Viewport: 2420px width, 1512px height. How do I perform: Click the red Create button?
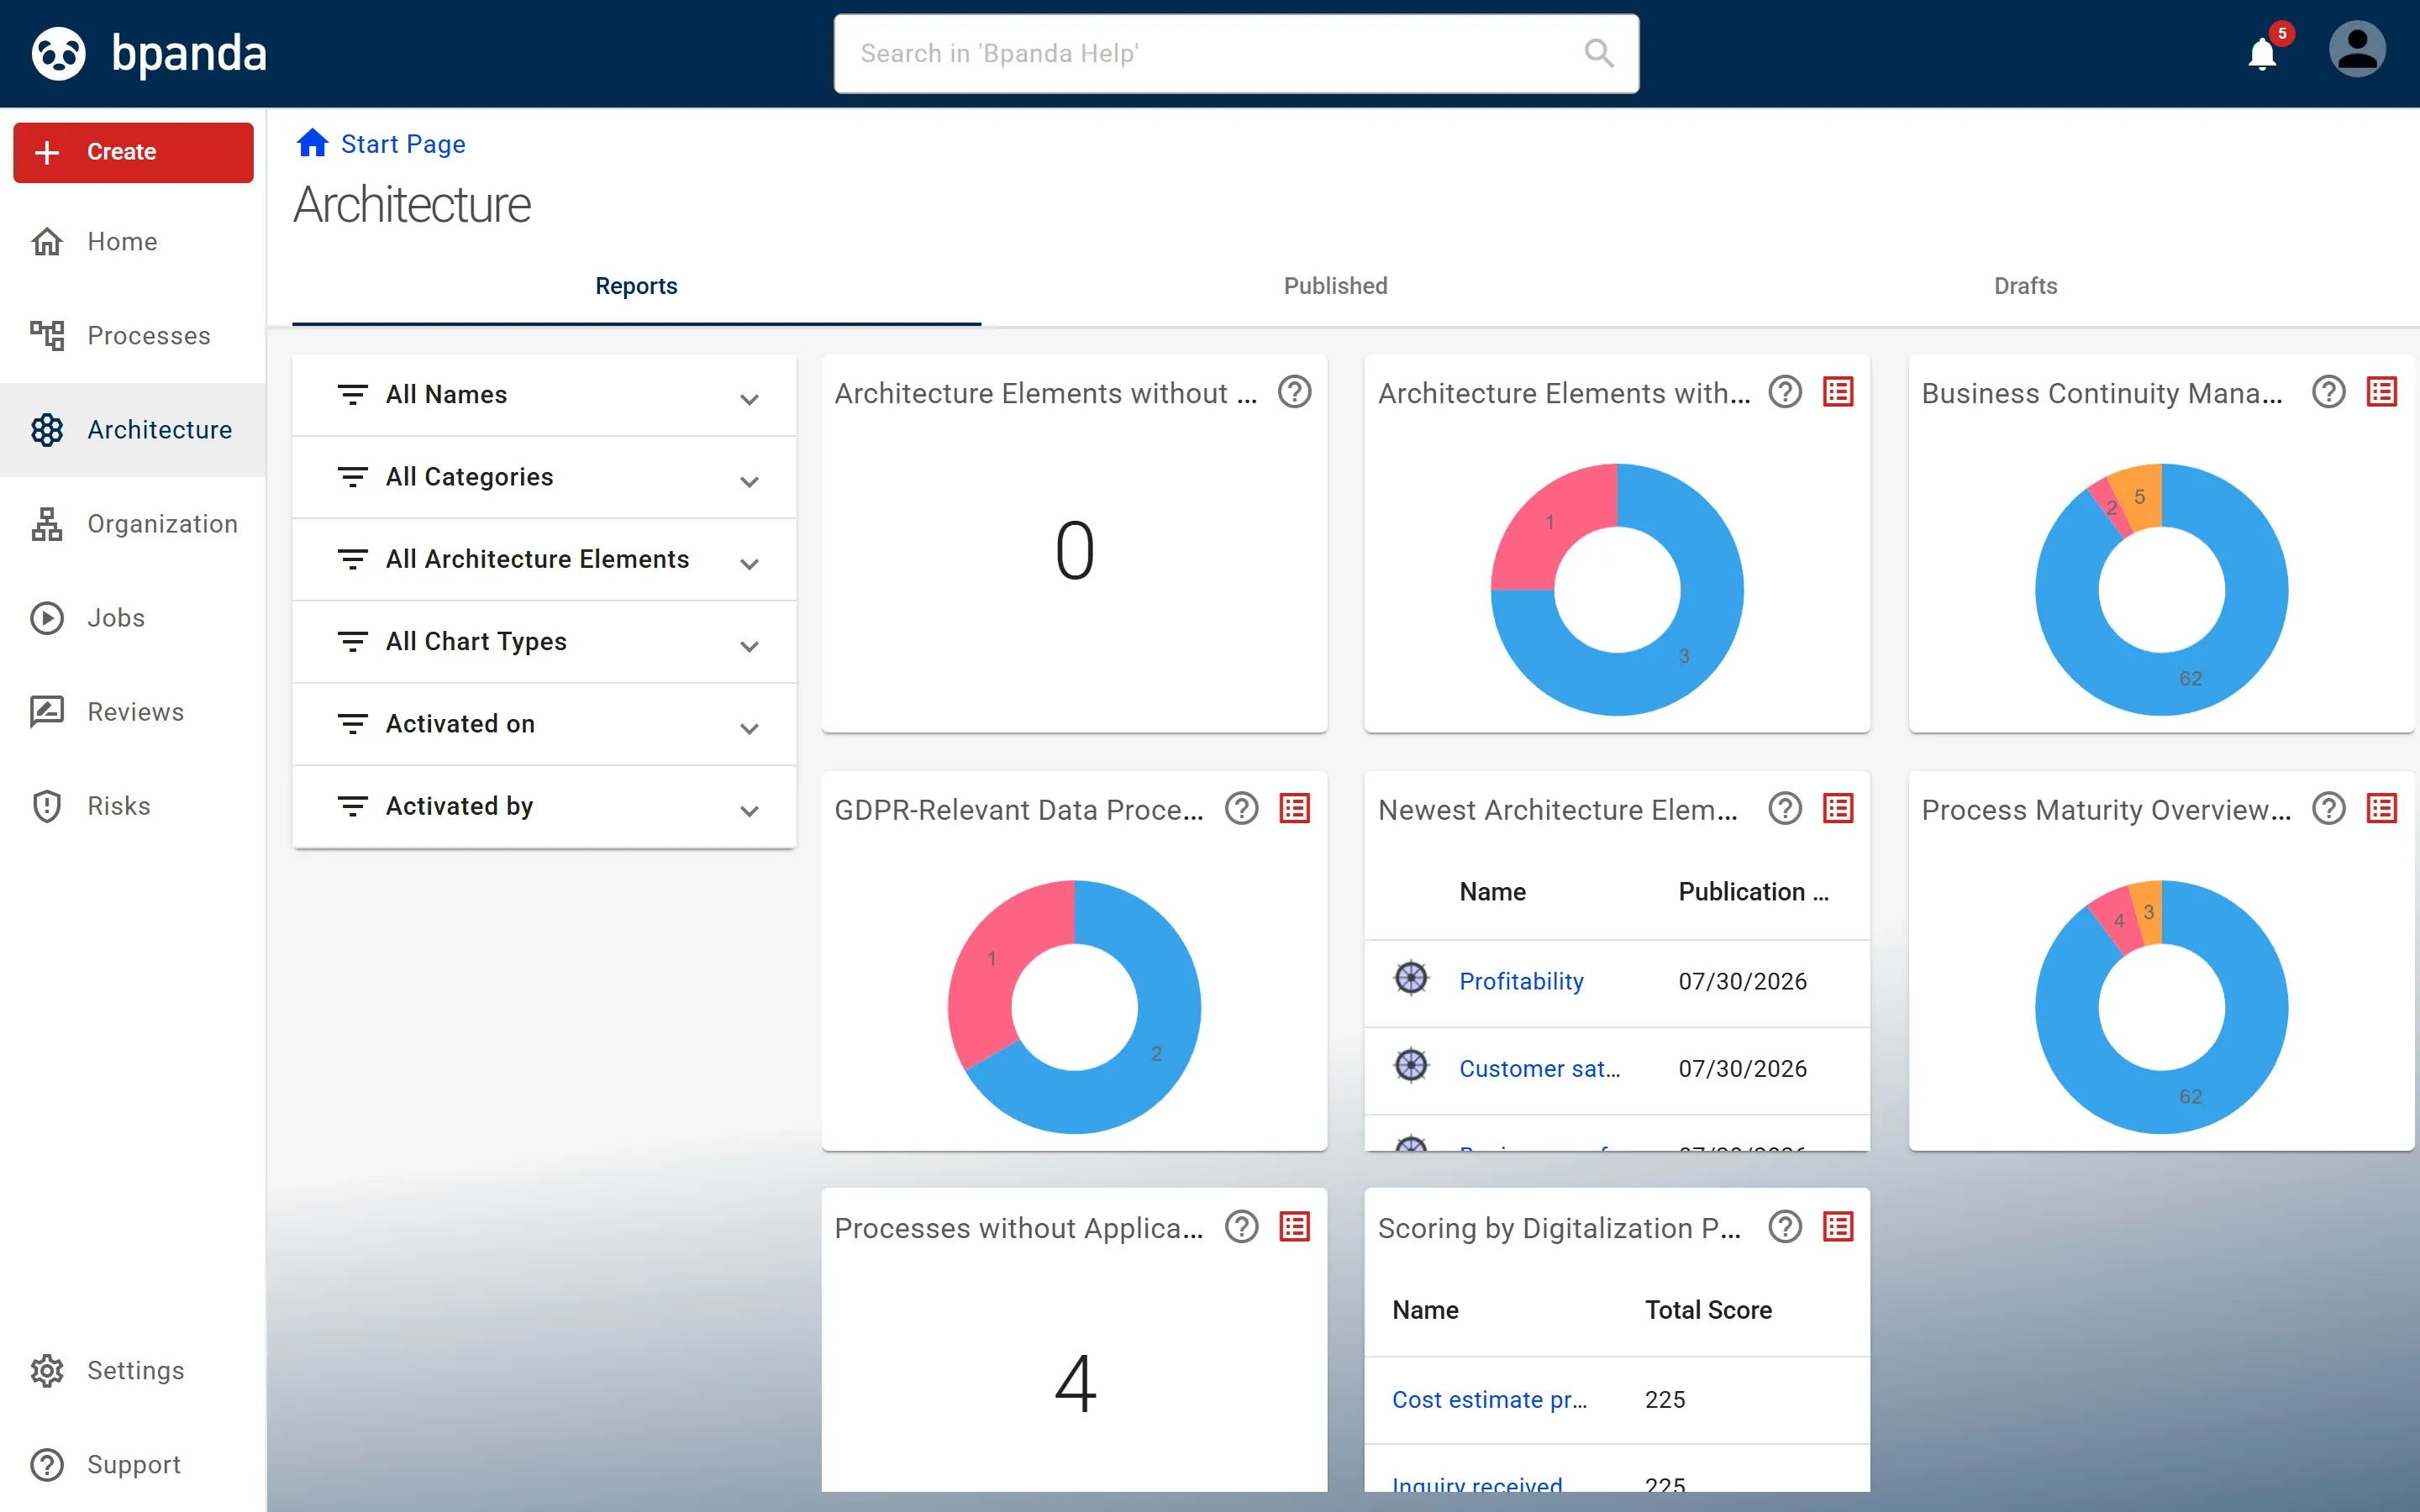[x=133, y=152]
